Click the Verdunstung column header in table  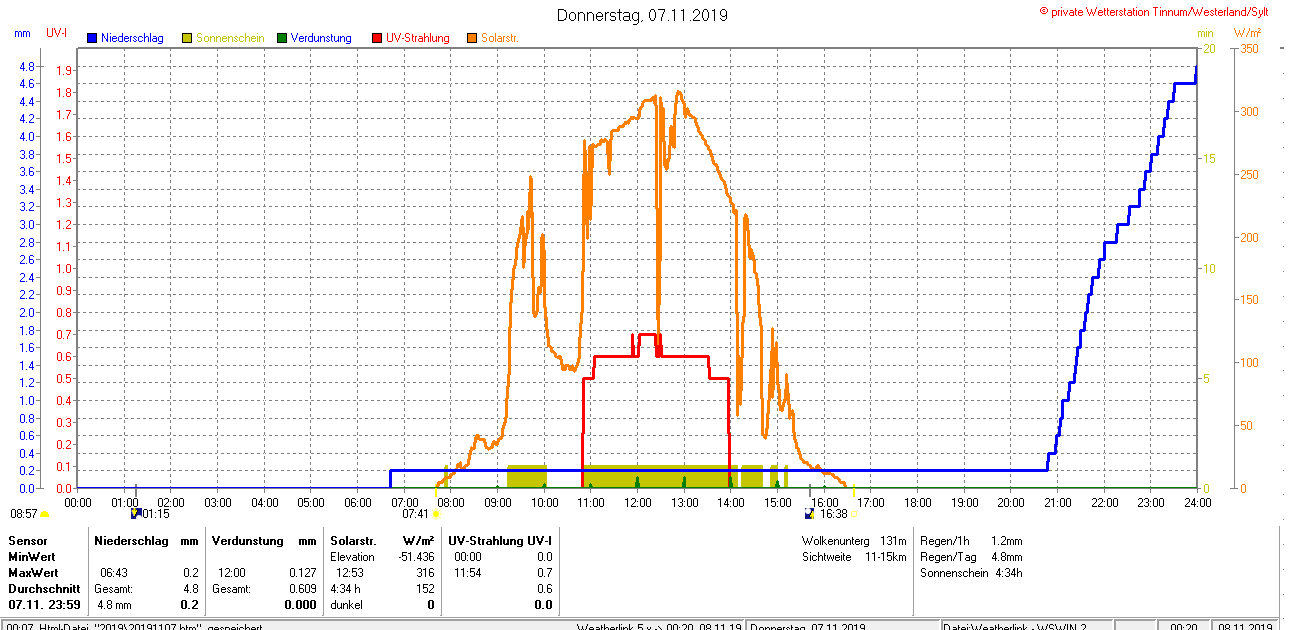(x=250, y=540)
